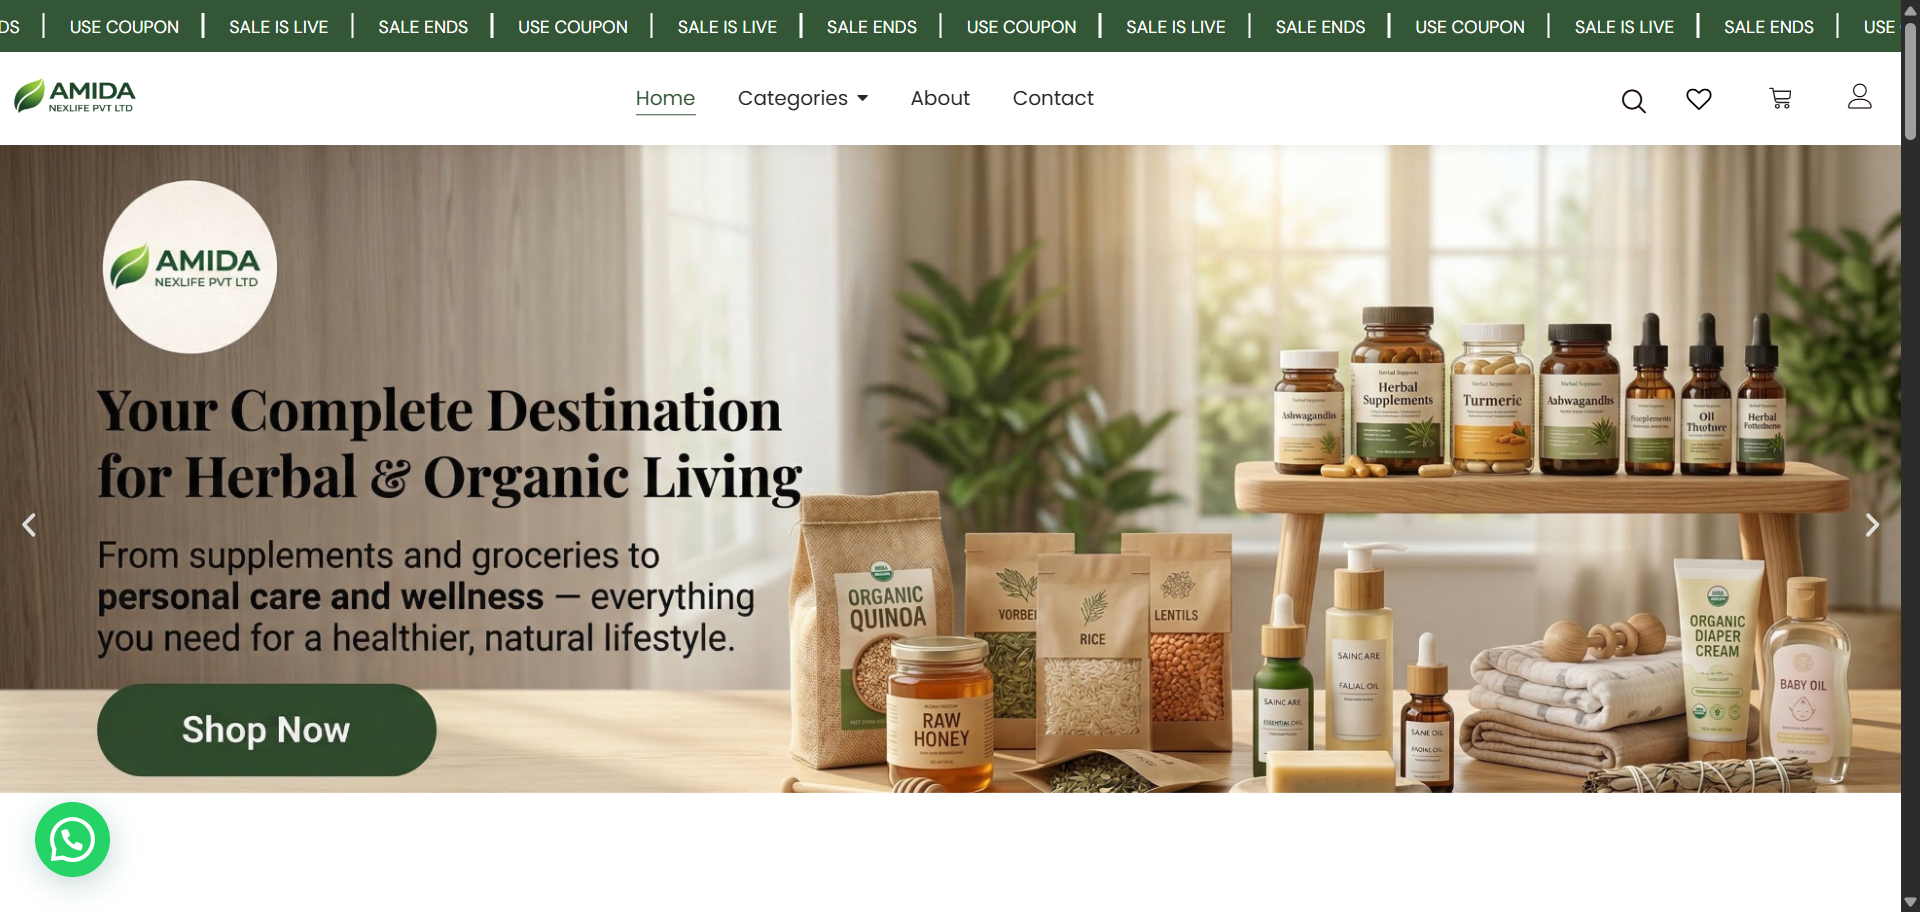
Task: Open WhatsApp chat floating button
Action: click(x=72, y=840)
